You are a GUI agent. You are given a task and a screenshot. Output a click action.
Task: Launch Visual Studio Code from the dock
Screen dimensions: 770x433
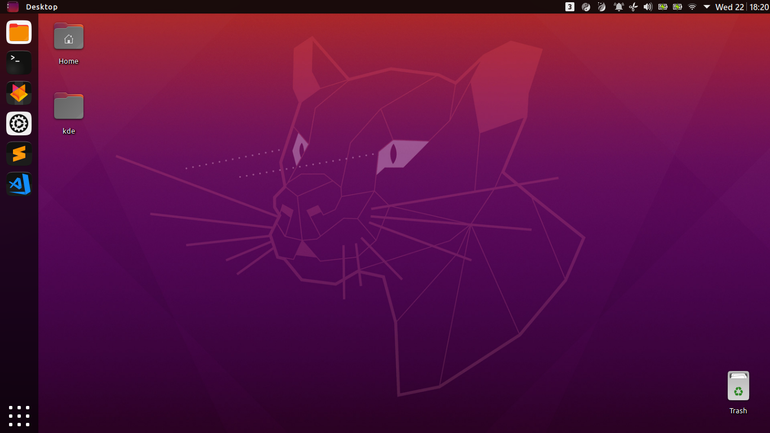tap(19, 184)
